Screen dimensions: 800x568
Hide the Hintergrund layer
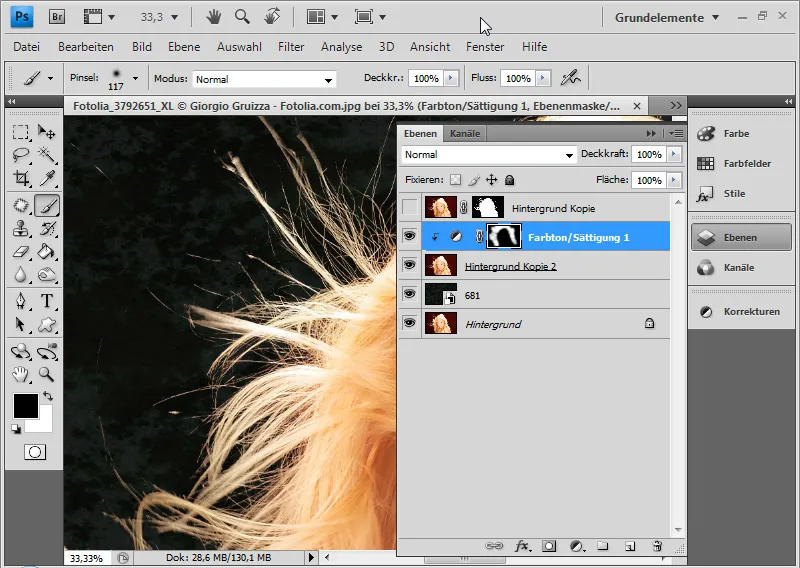click(x=409, y=323)
